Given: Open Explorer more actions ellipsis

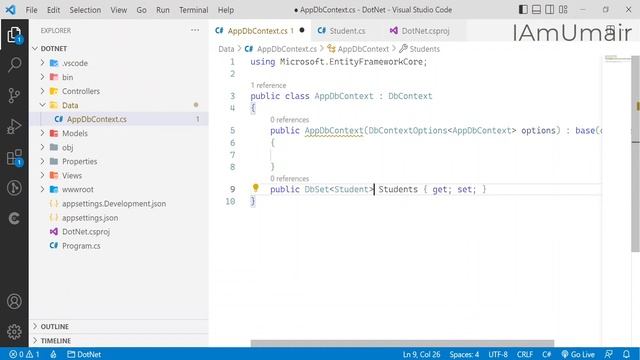Looking at the screenshot, I should tap(195, 30).
